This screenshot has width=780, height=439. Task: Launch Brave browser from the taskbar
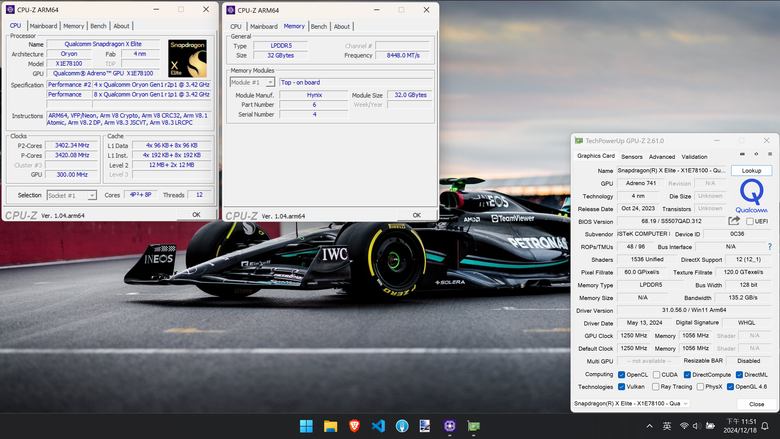point(354,426)
